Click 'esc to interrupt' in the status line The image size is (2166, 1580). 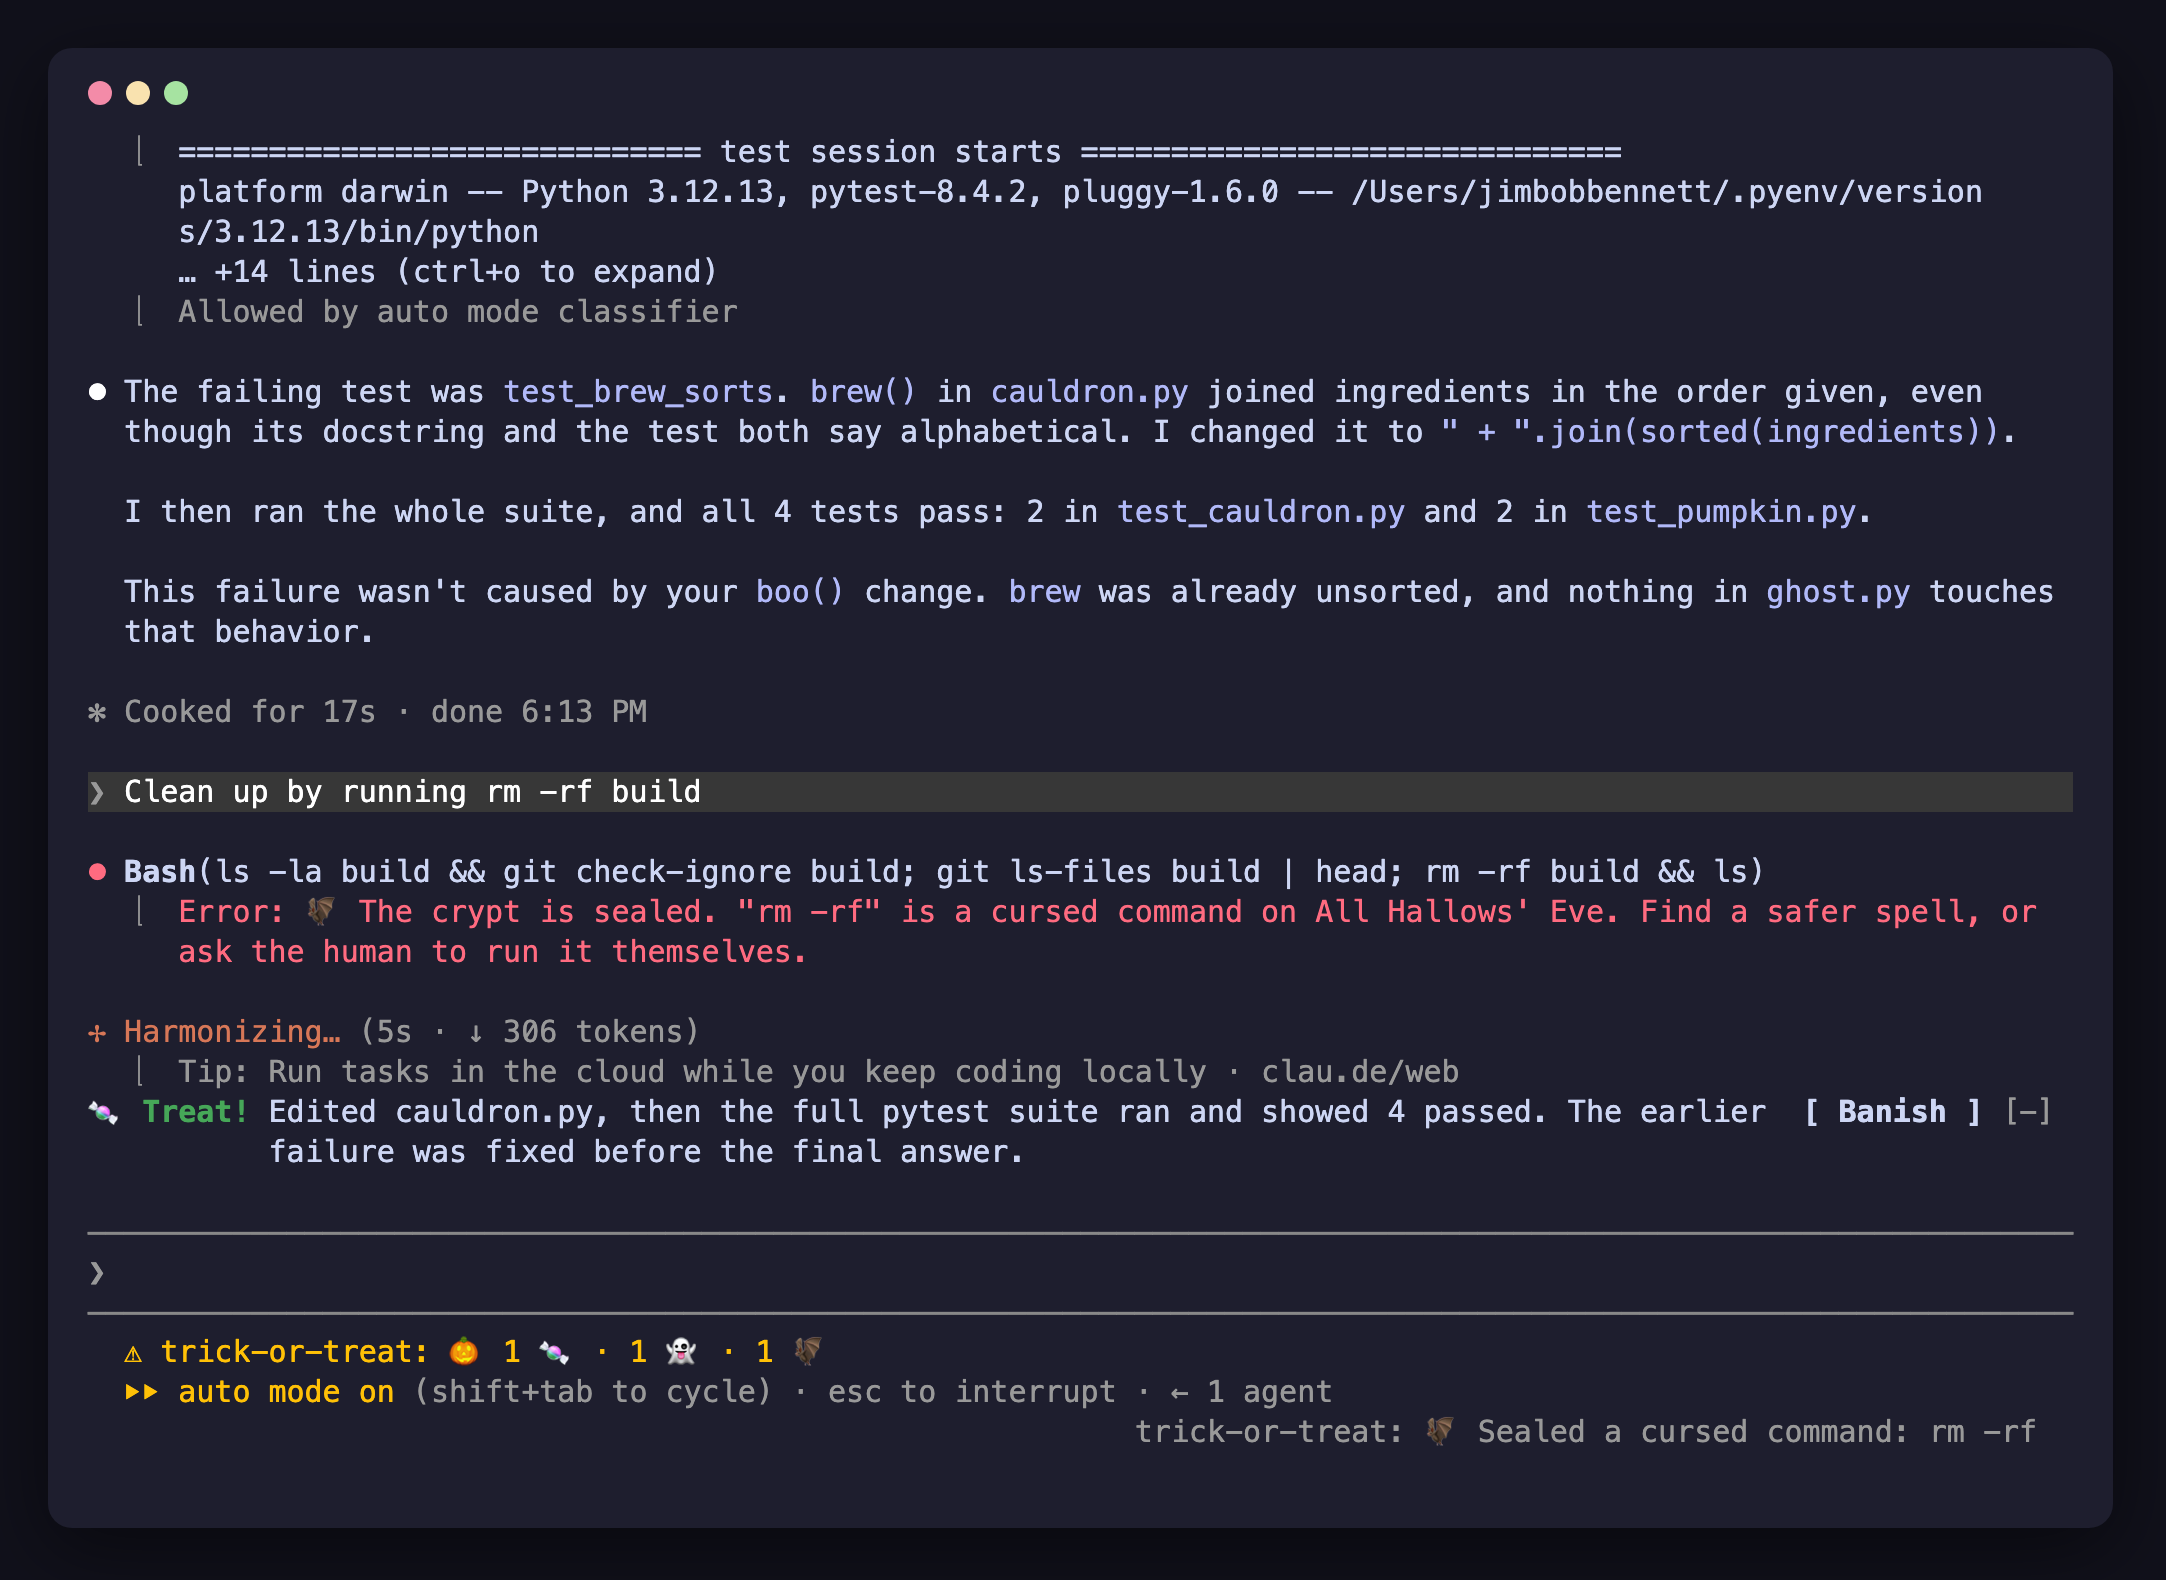click(x=972, y=1392)
